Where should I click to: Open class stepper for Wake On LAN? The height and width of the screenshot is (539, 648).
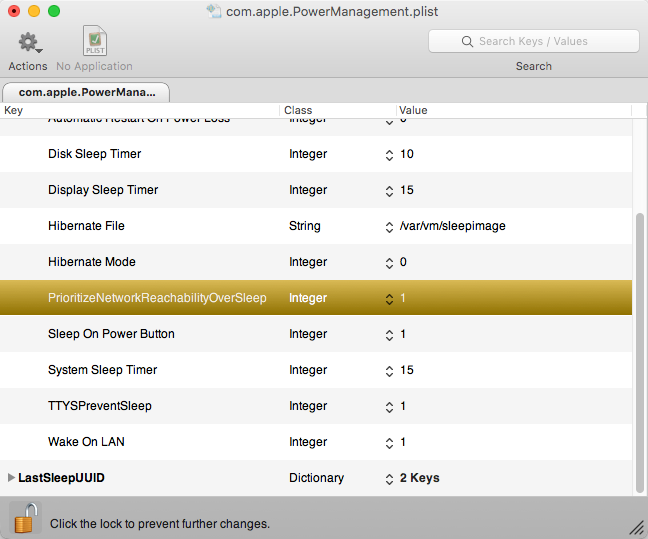tap(389, 443)
